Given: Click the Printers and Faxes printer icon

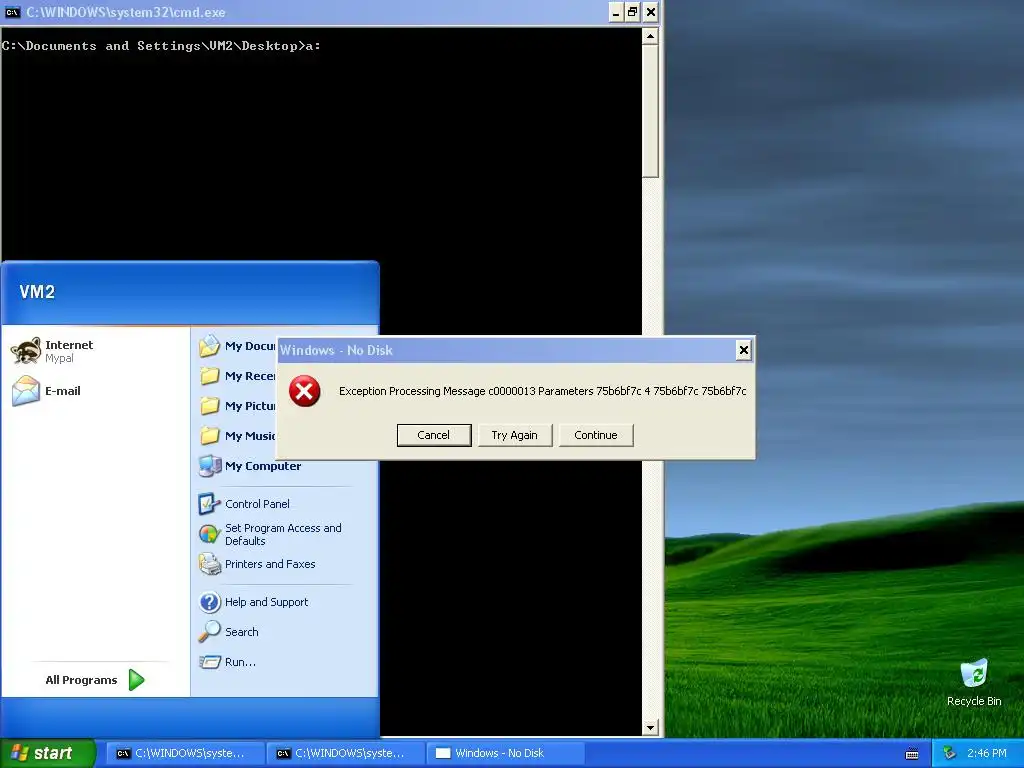Looking at the screenshot, I should [x=210, y=564].
